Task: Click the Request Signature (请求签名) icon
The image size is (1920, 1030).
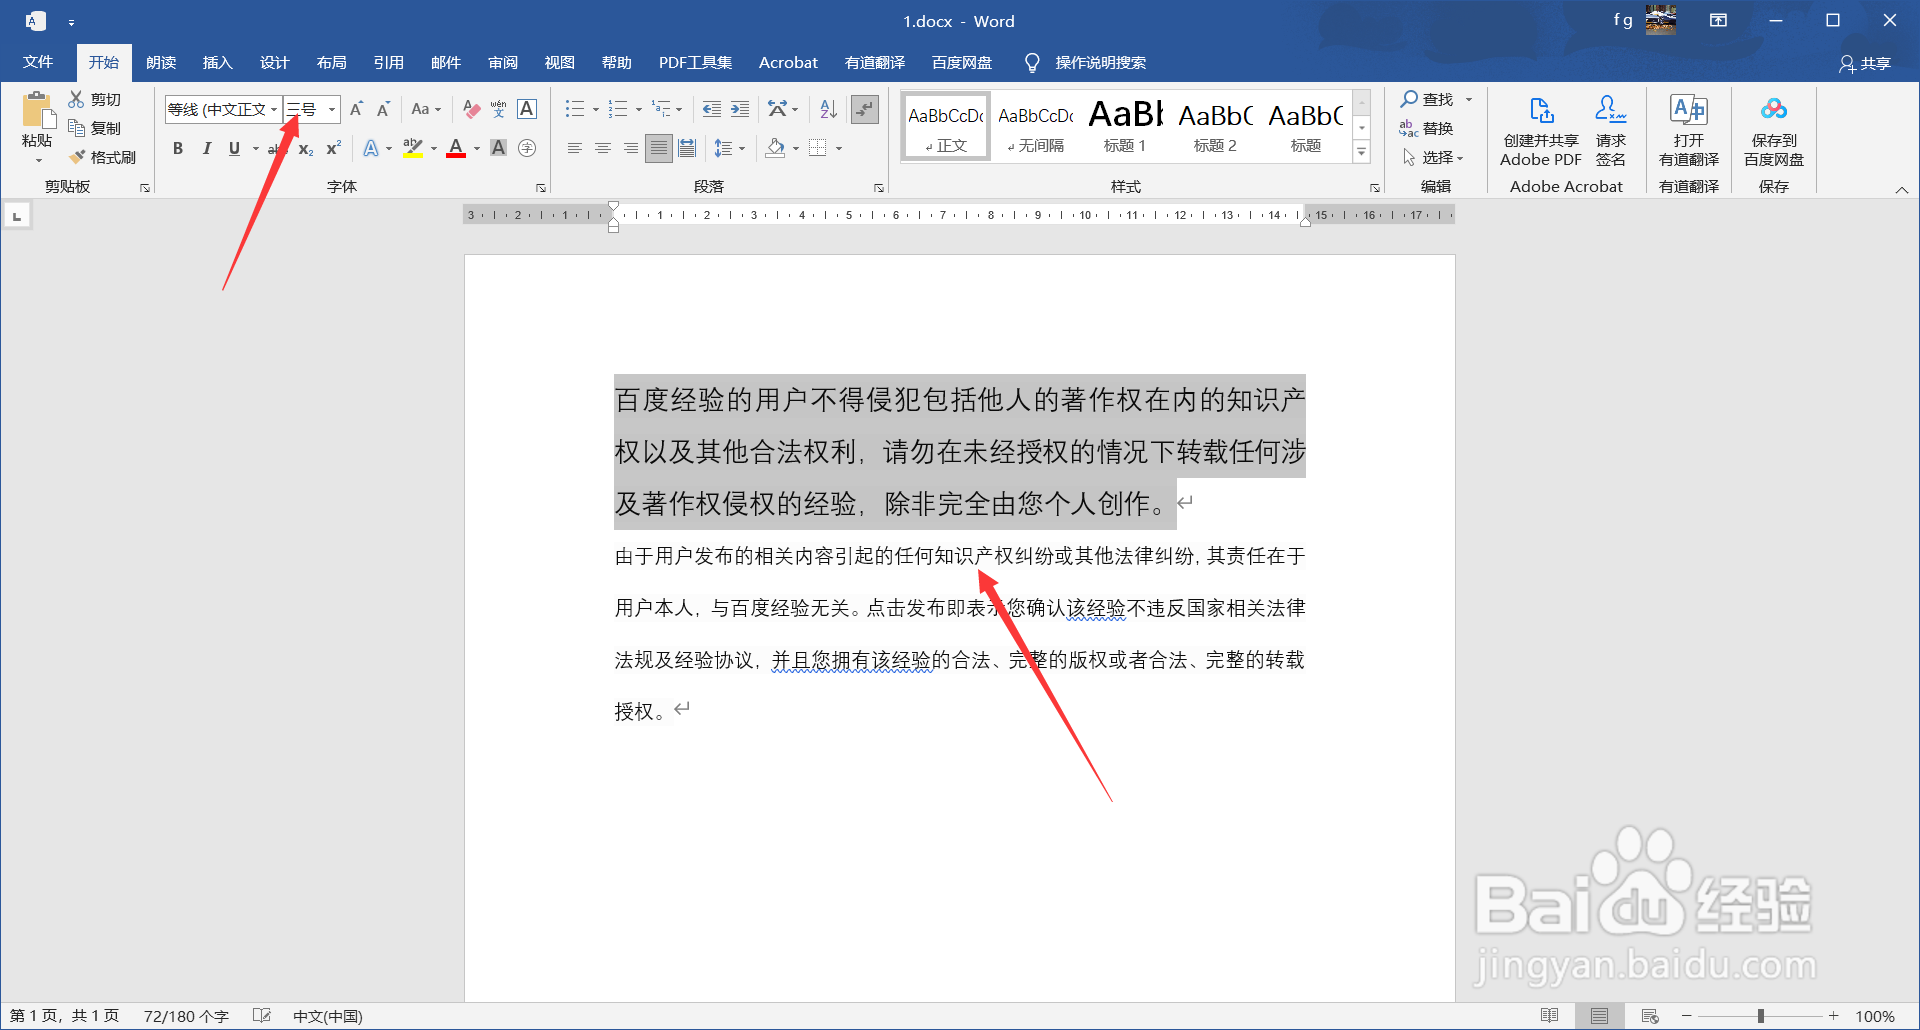Action: 1610,110
